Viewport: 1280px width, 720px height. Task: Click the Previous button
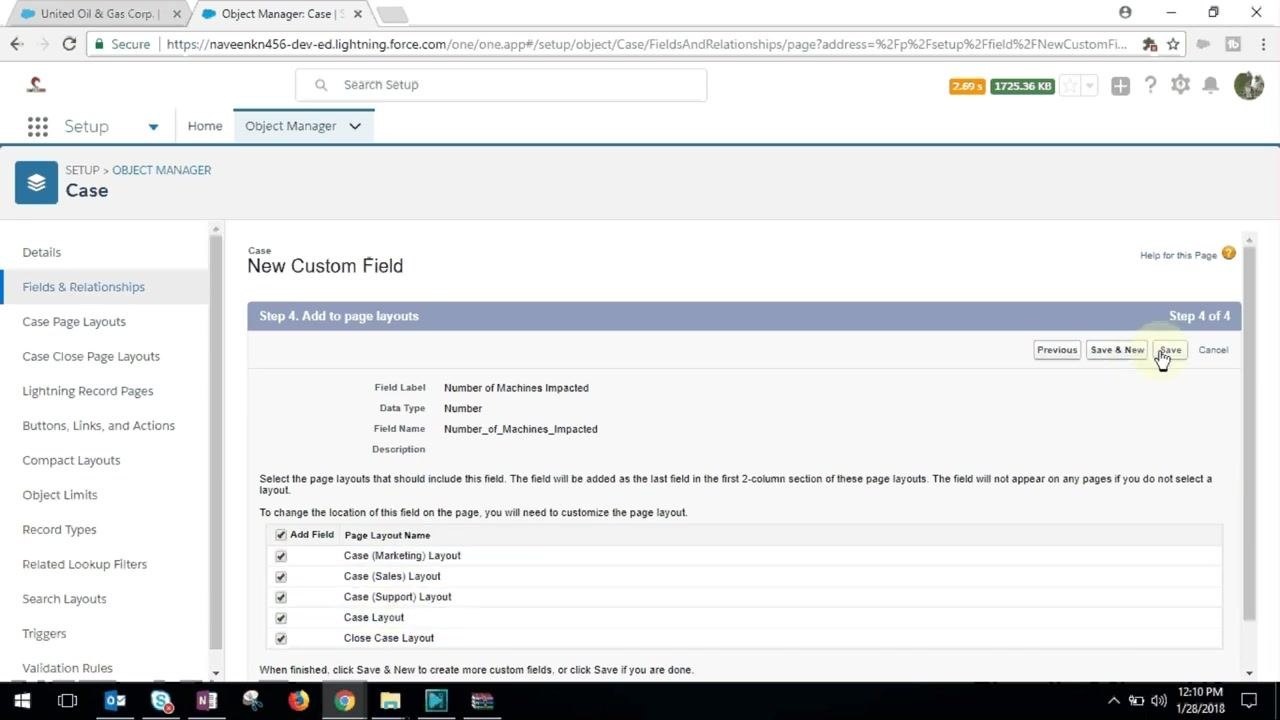(1057, 350)
